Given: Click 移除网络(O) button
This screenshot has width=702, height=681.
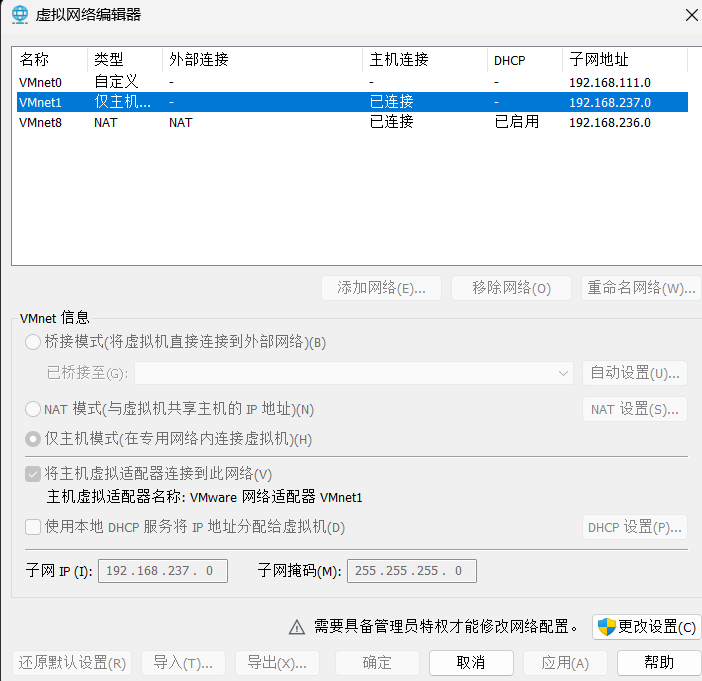Looking at the screenshot, I should coord(511,288).
